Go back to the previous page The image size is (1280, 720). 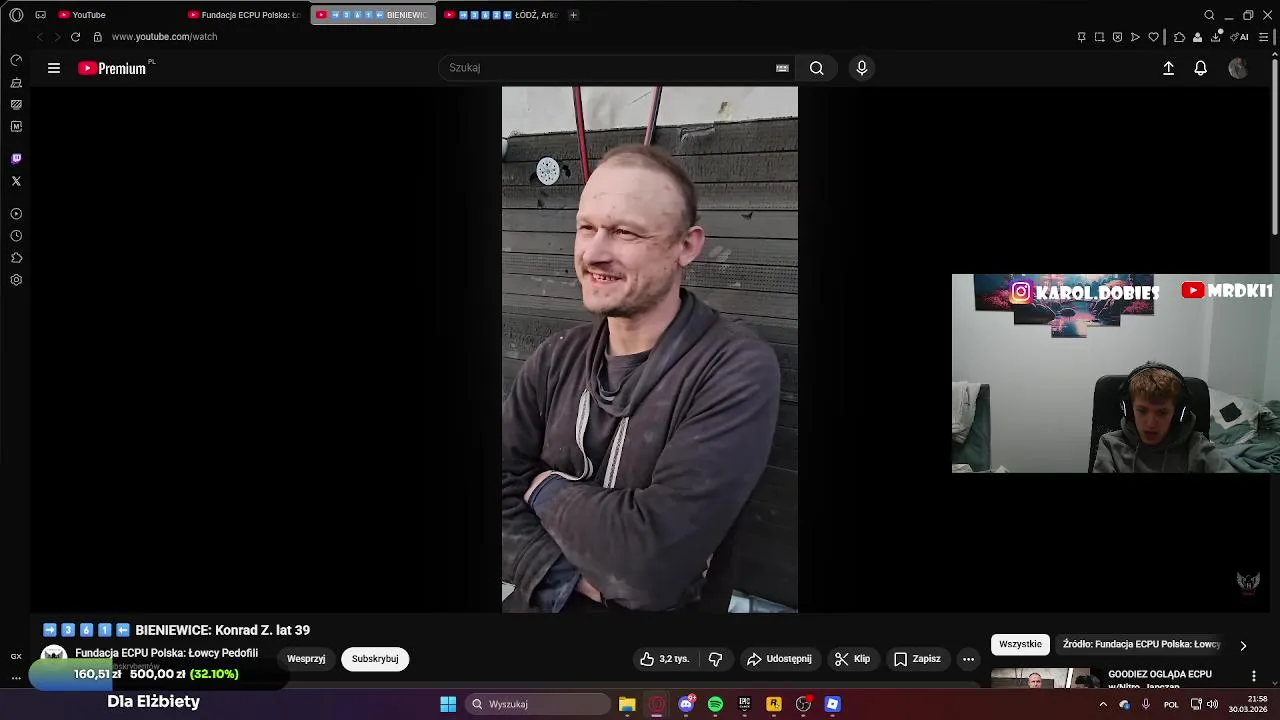coord(40,37)
